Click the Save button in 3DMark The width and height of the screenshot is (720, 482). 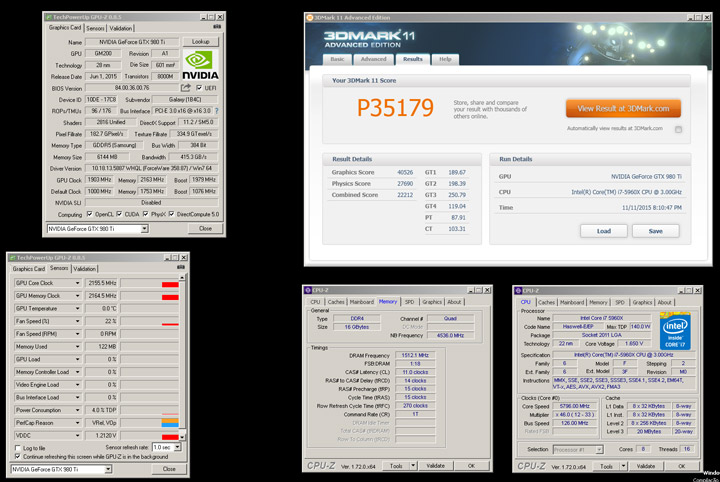pos(655,231)
